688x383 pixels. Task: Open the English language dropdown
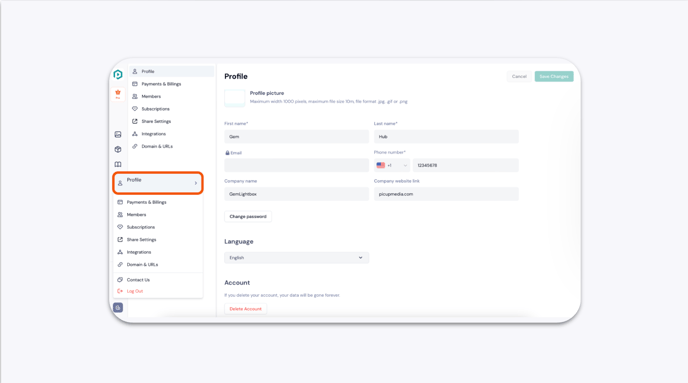pyautogui.click(x=297, y=258)
